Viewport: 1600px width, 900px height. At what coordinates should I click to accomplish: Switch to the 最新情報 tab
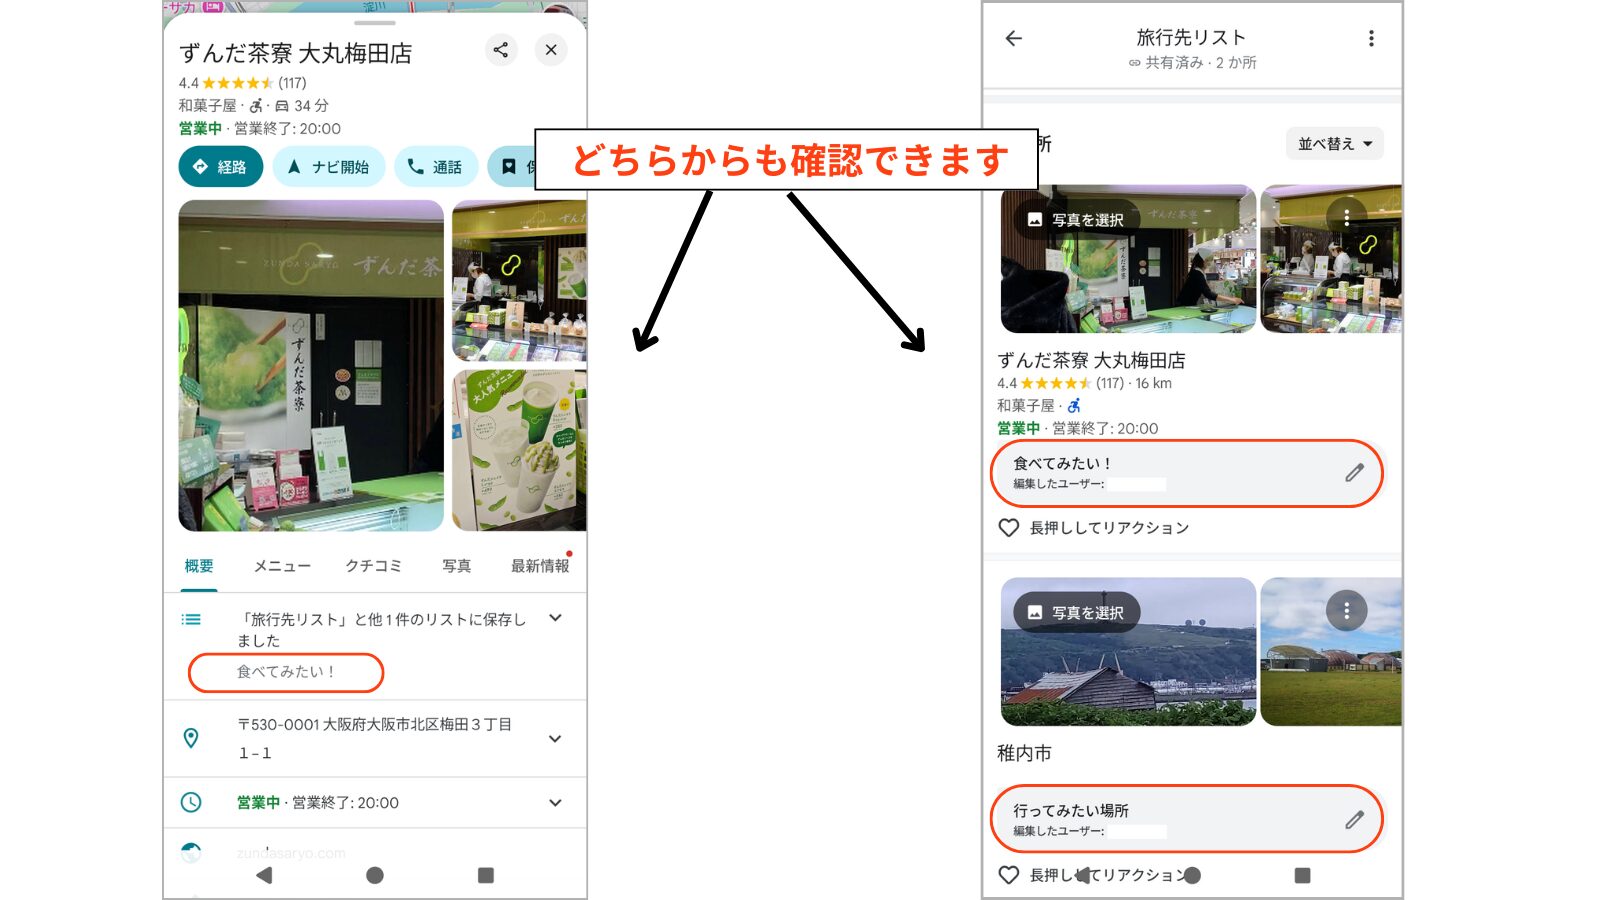coord(540,566)
